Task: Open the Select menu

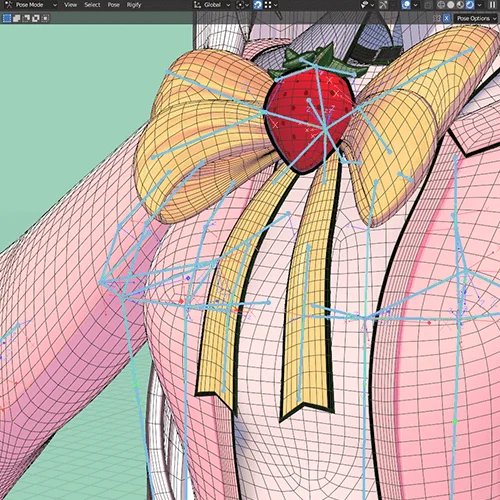Action: click(92, 5)
